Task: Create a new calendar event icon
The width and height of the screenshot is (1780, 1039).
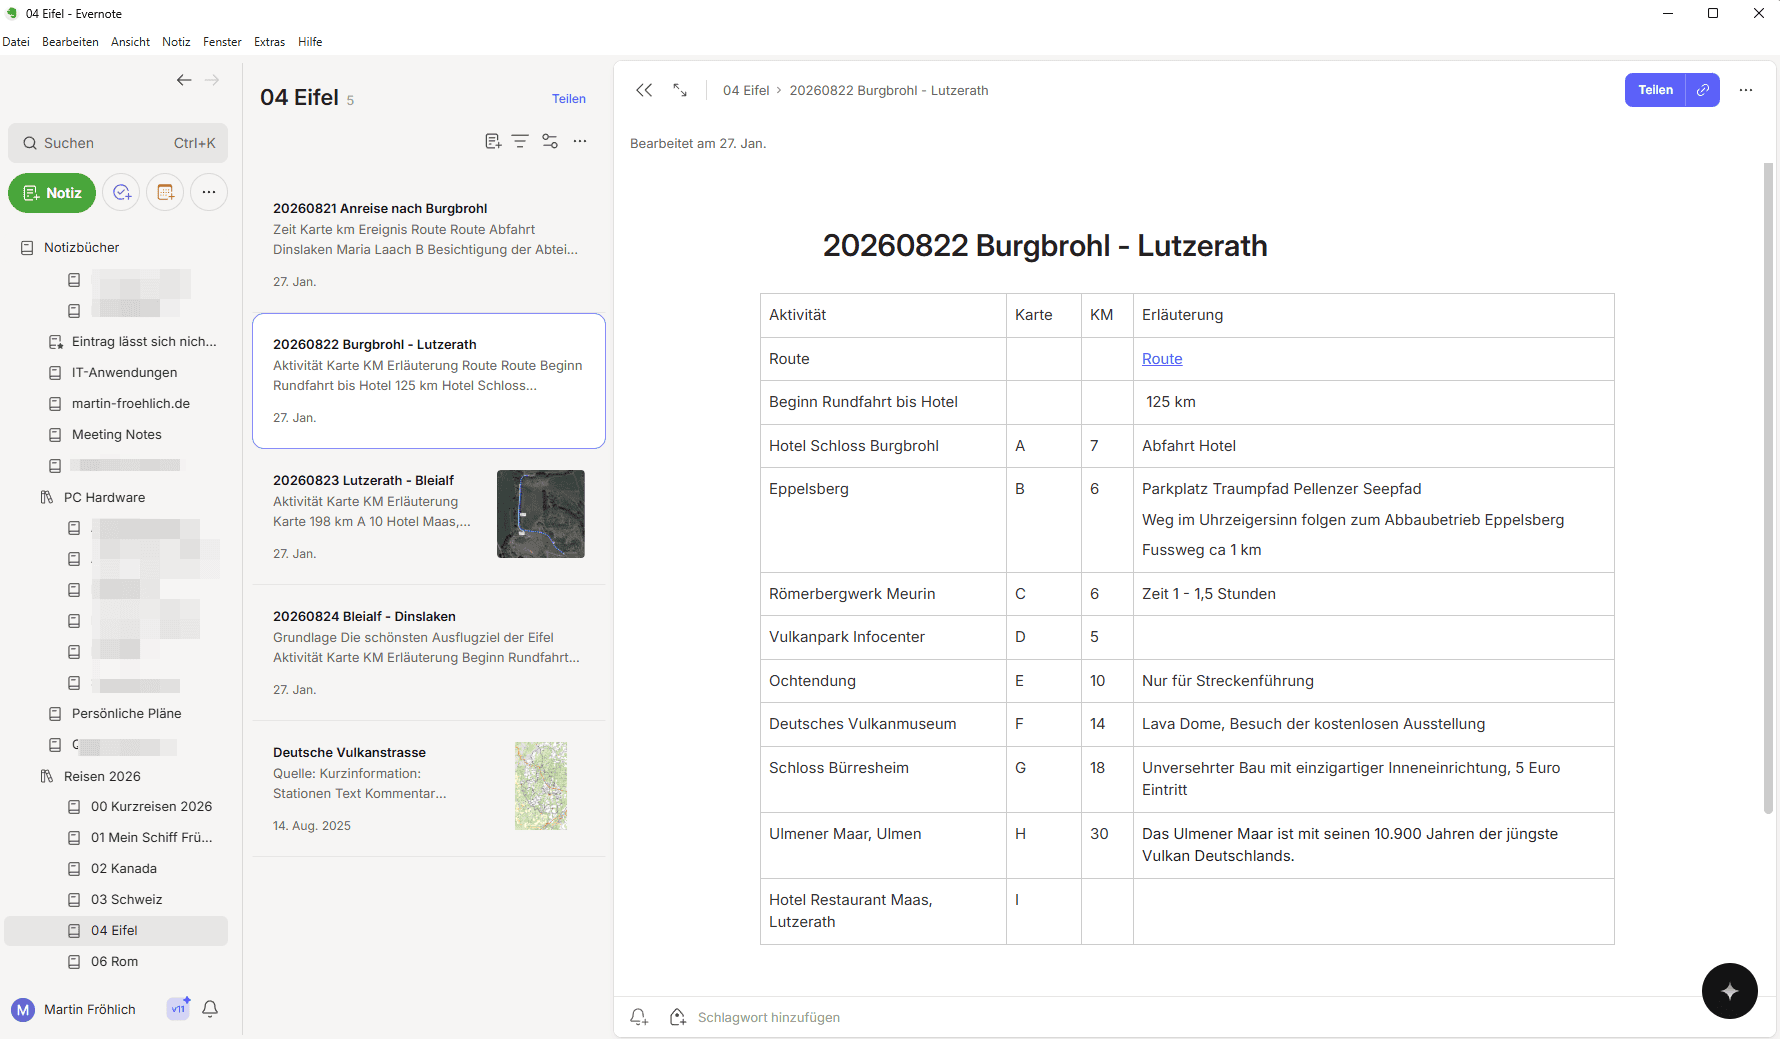Action: tap(166, 193)
